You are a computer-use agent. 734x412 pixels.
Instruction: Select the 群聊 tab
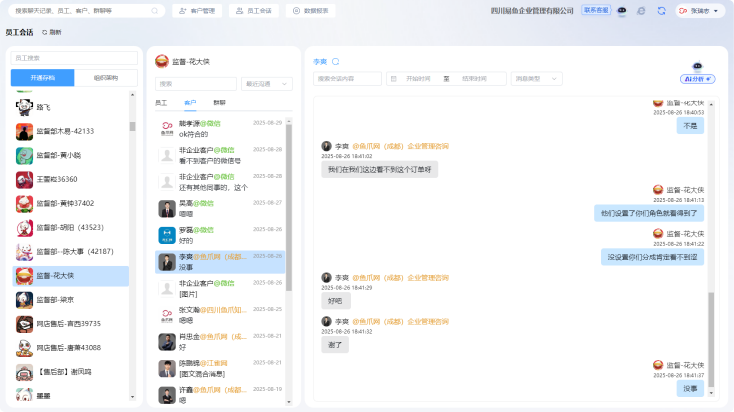pos(219,102)
